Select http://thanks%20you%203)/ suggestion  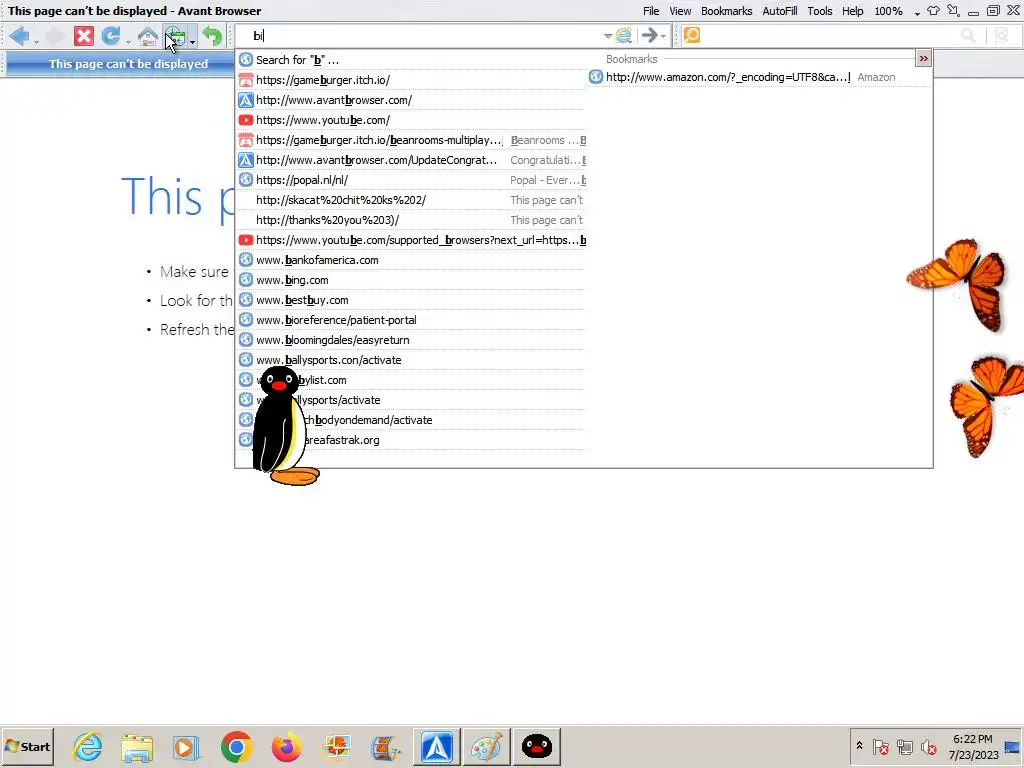(411, 220)
